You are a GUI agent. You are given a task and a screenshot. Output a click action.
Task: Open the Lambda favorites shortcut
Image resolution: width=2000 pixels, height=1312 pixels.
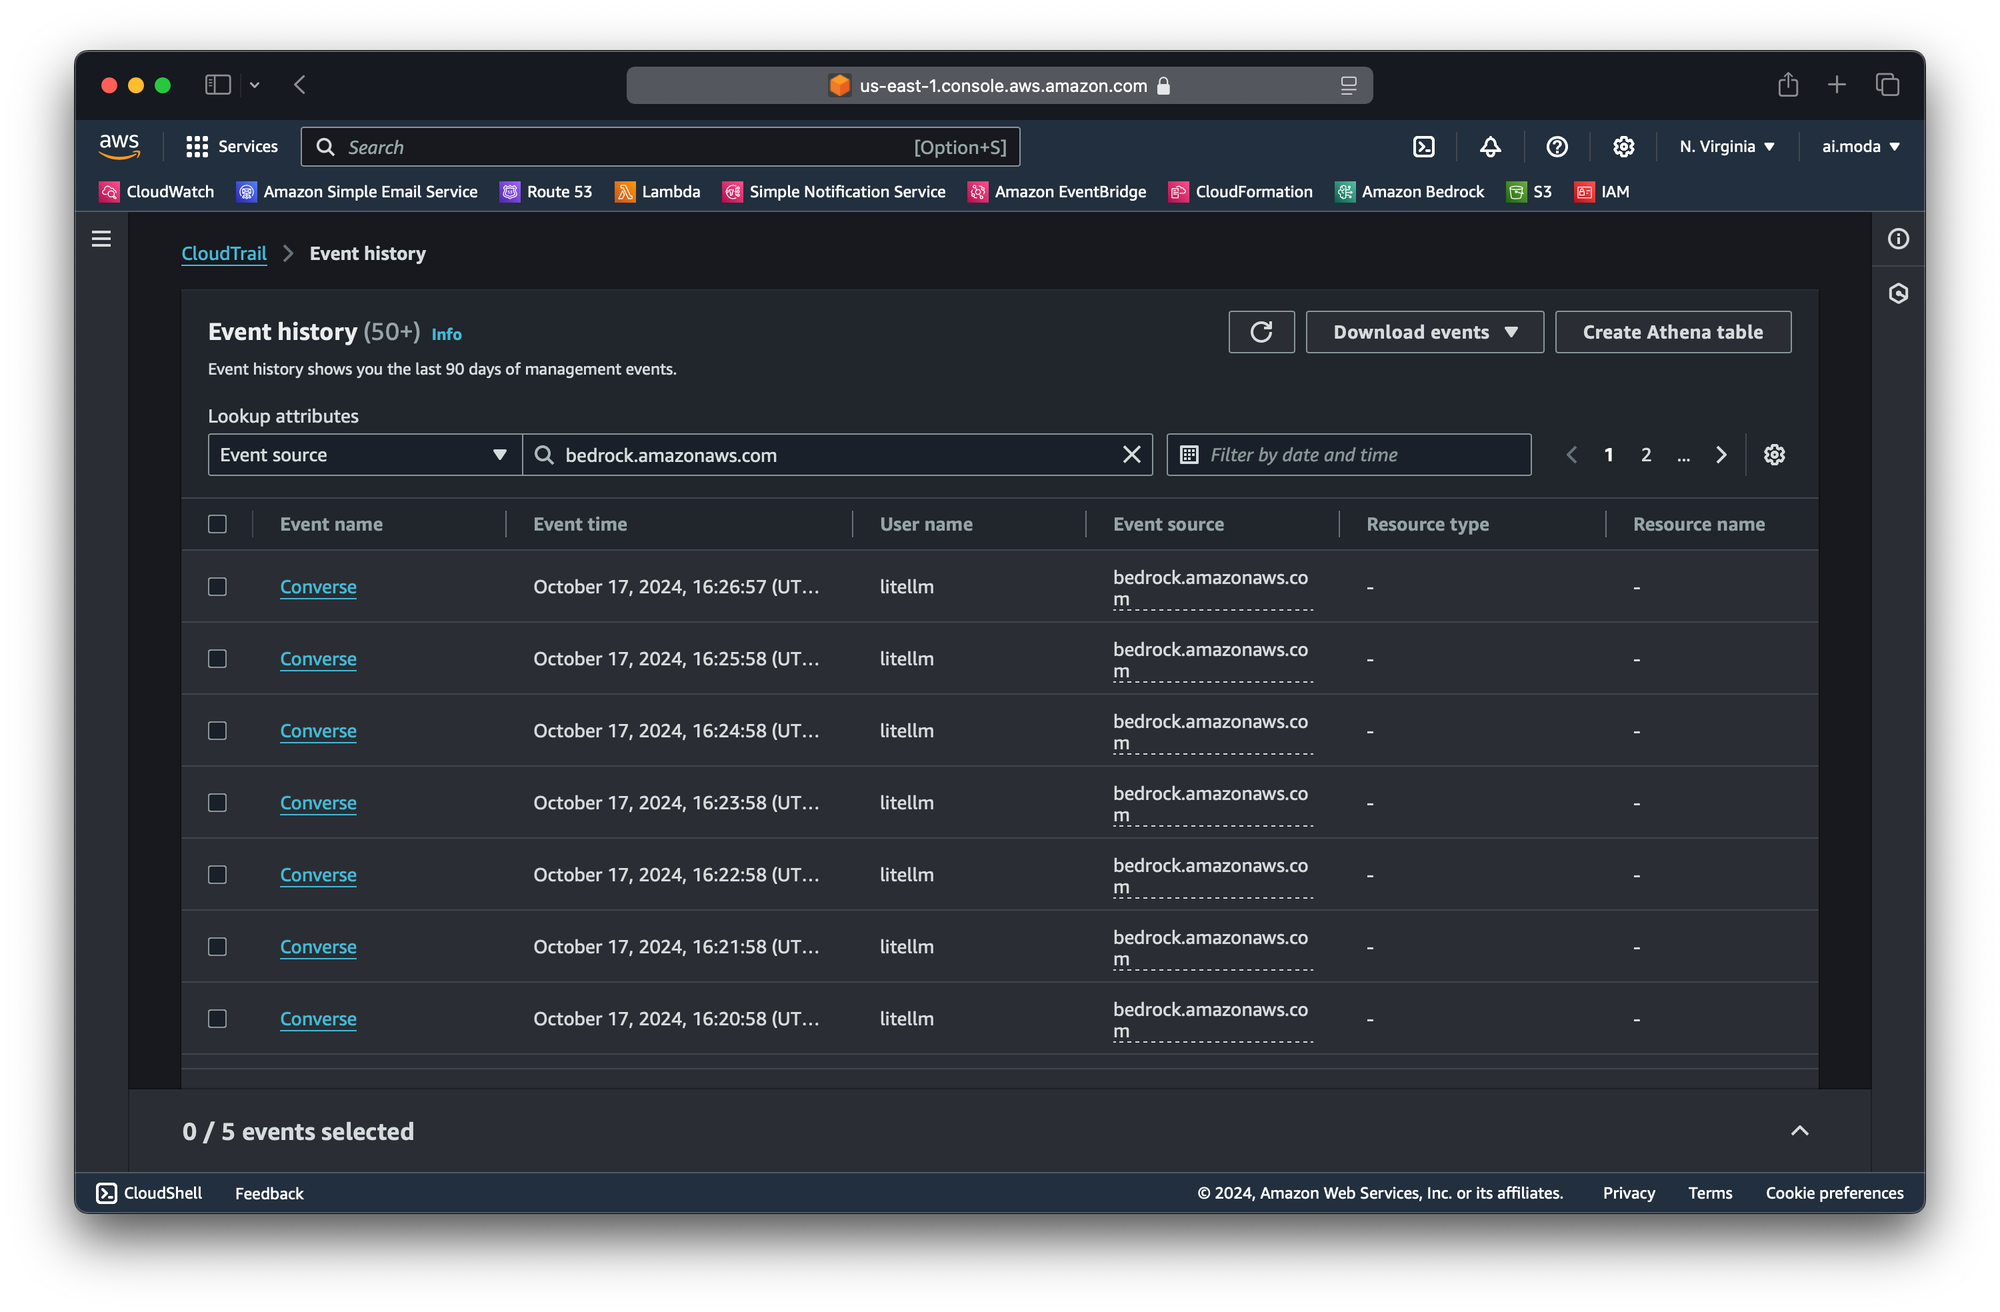[657, 192]
